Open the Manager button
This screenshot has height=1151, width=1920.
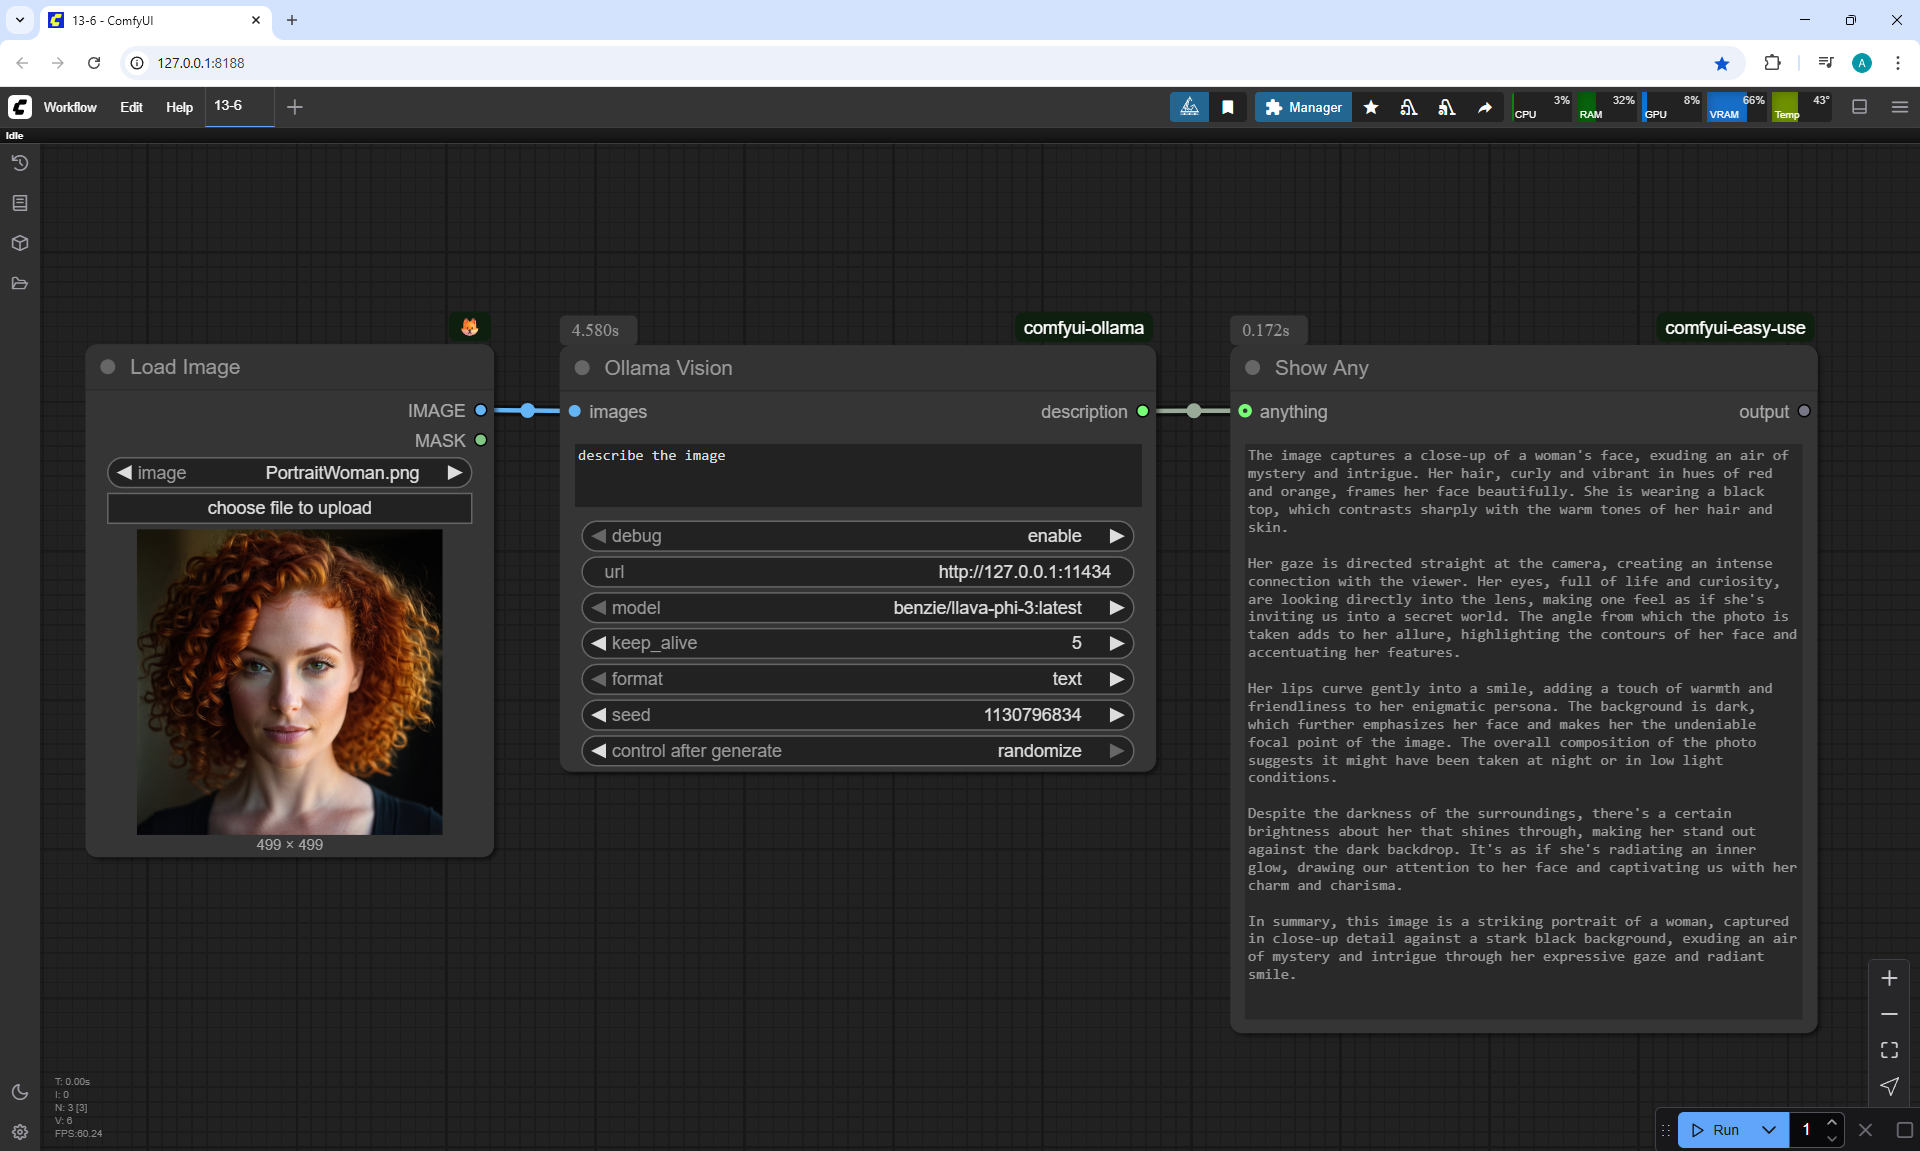click(x=1303, y=107)
